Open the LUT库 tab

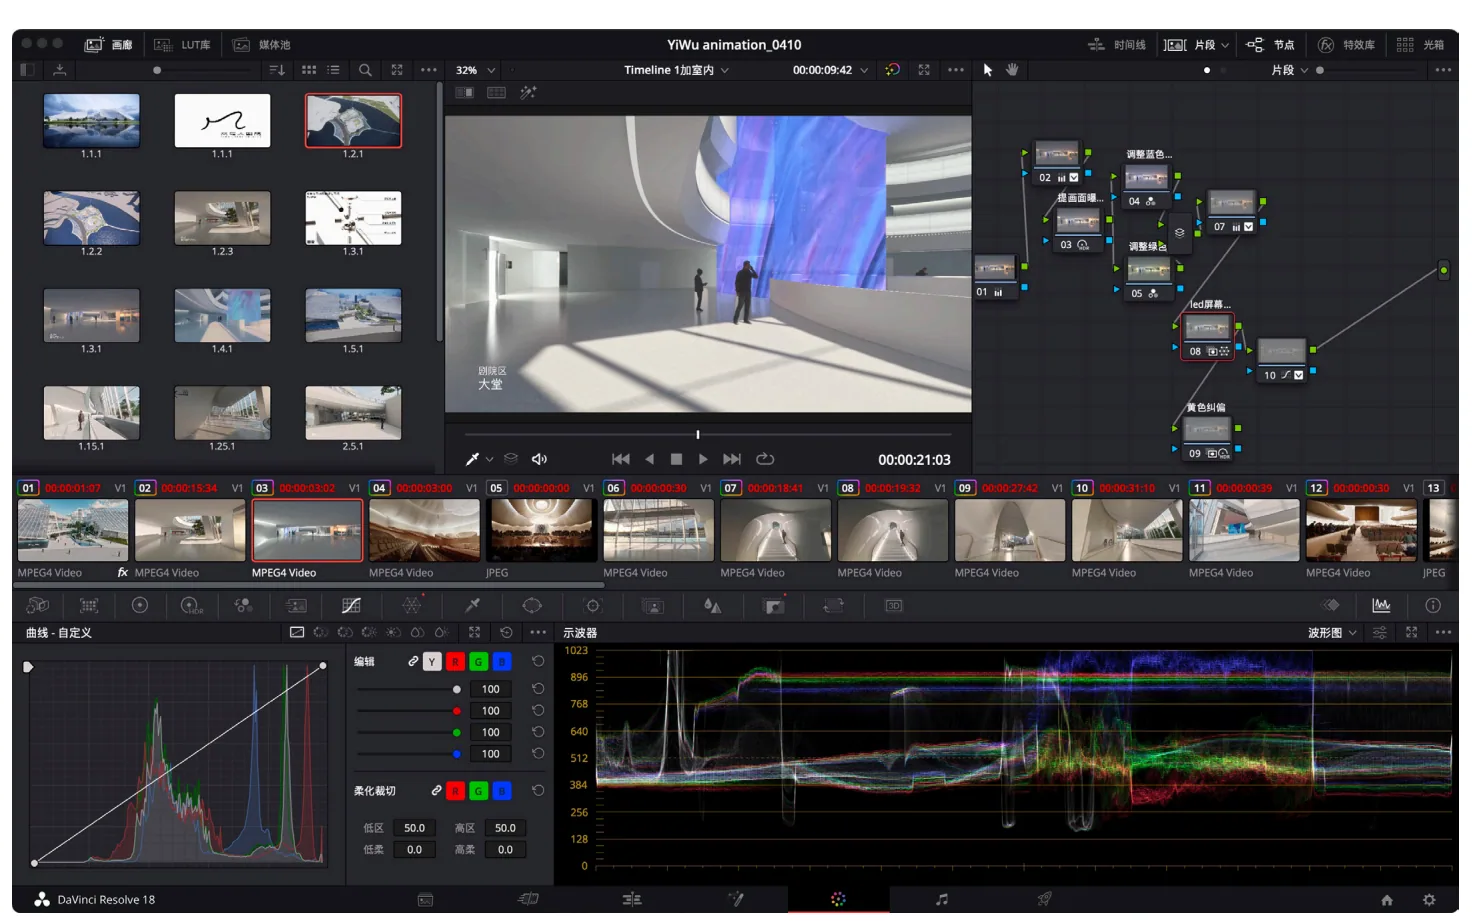[x=183, y=45]
